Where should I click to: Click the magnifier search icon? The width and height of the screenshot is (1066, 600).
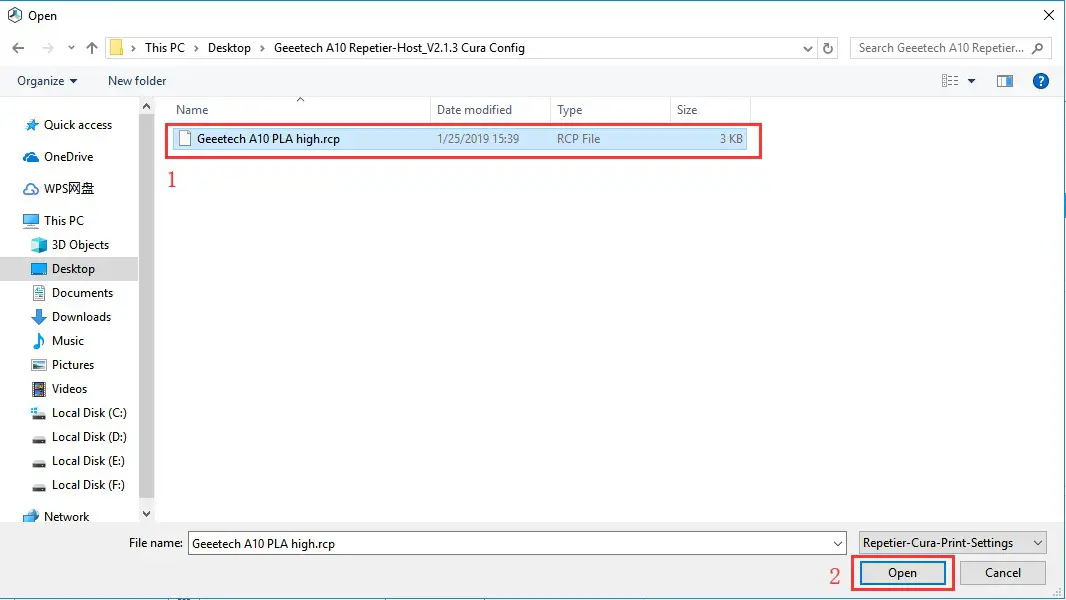[x=1037, y=48]
